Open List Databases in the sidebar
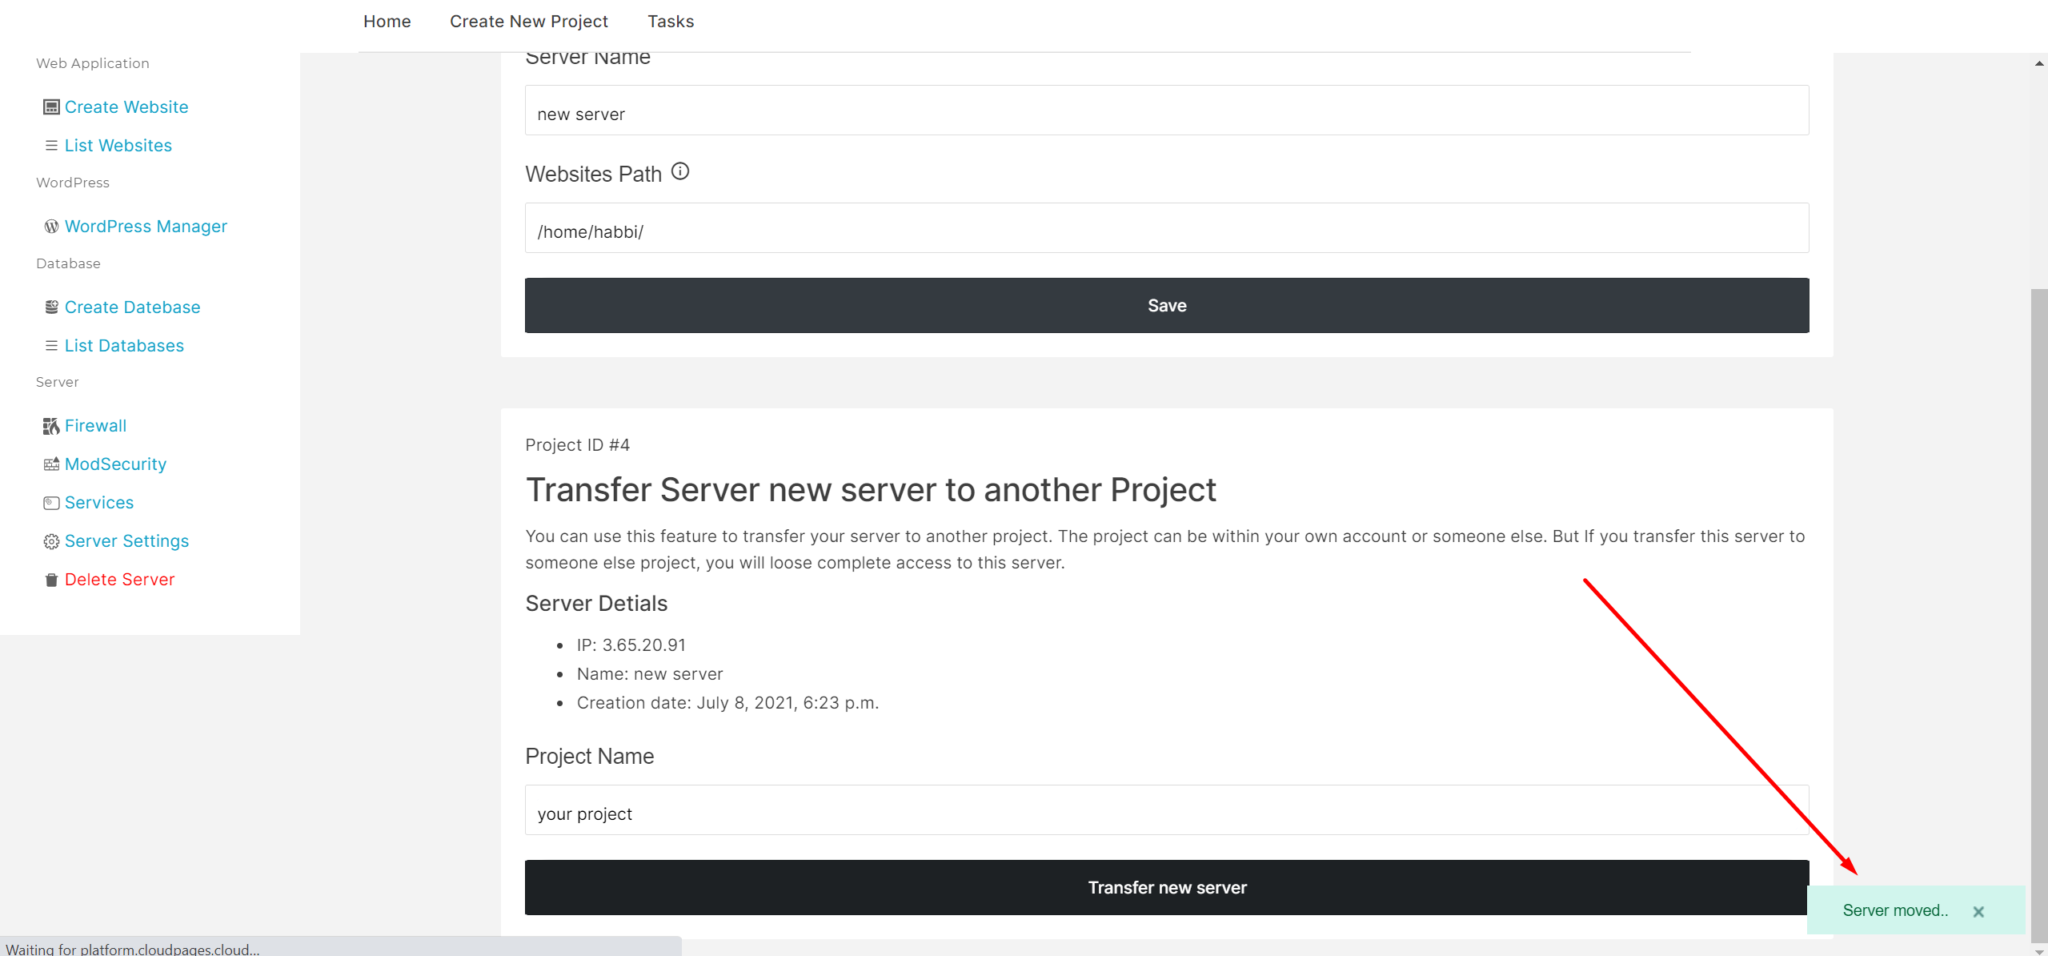The image size is (2048, 956). [x=123, y=345]
